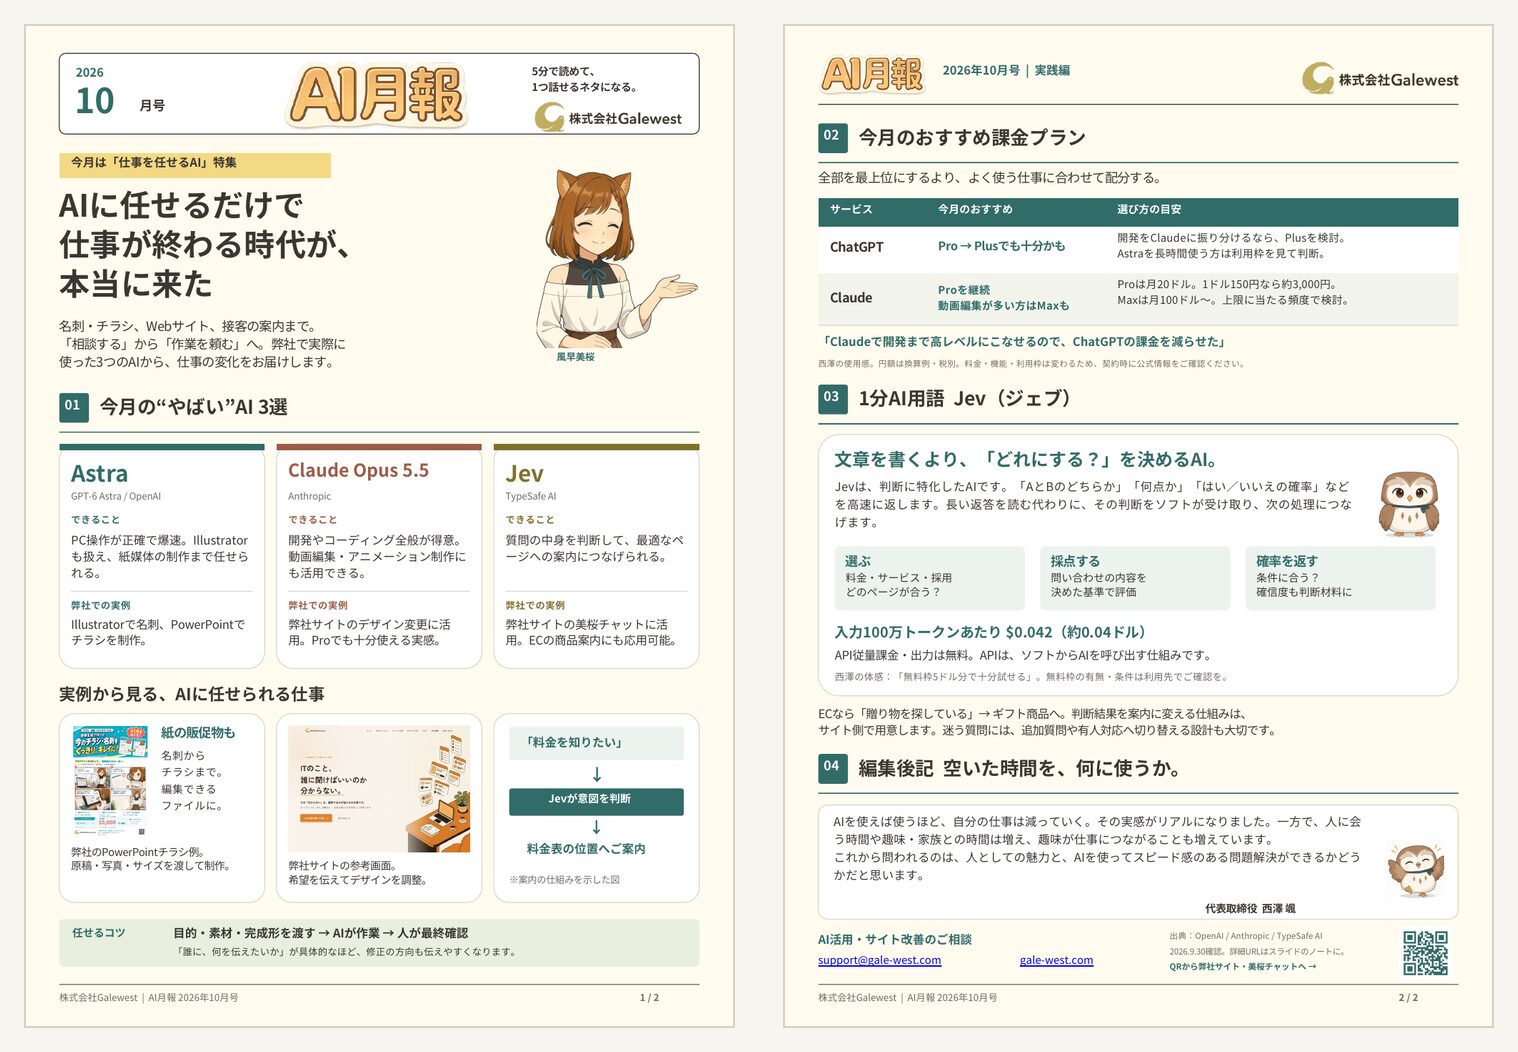Click the Jev card heading above TypeSafe AI
This screenshot has width=1518, height=1052.
[x=524, y=474]
